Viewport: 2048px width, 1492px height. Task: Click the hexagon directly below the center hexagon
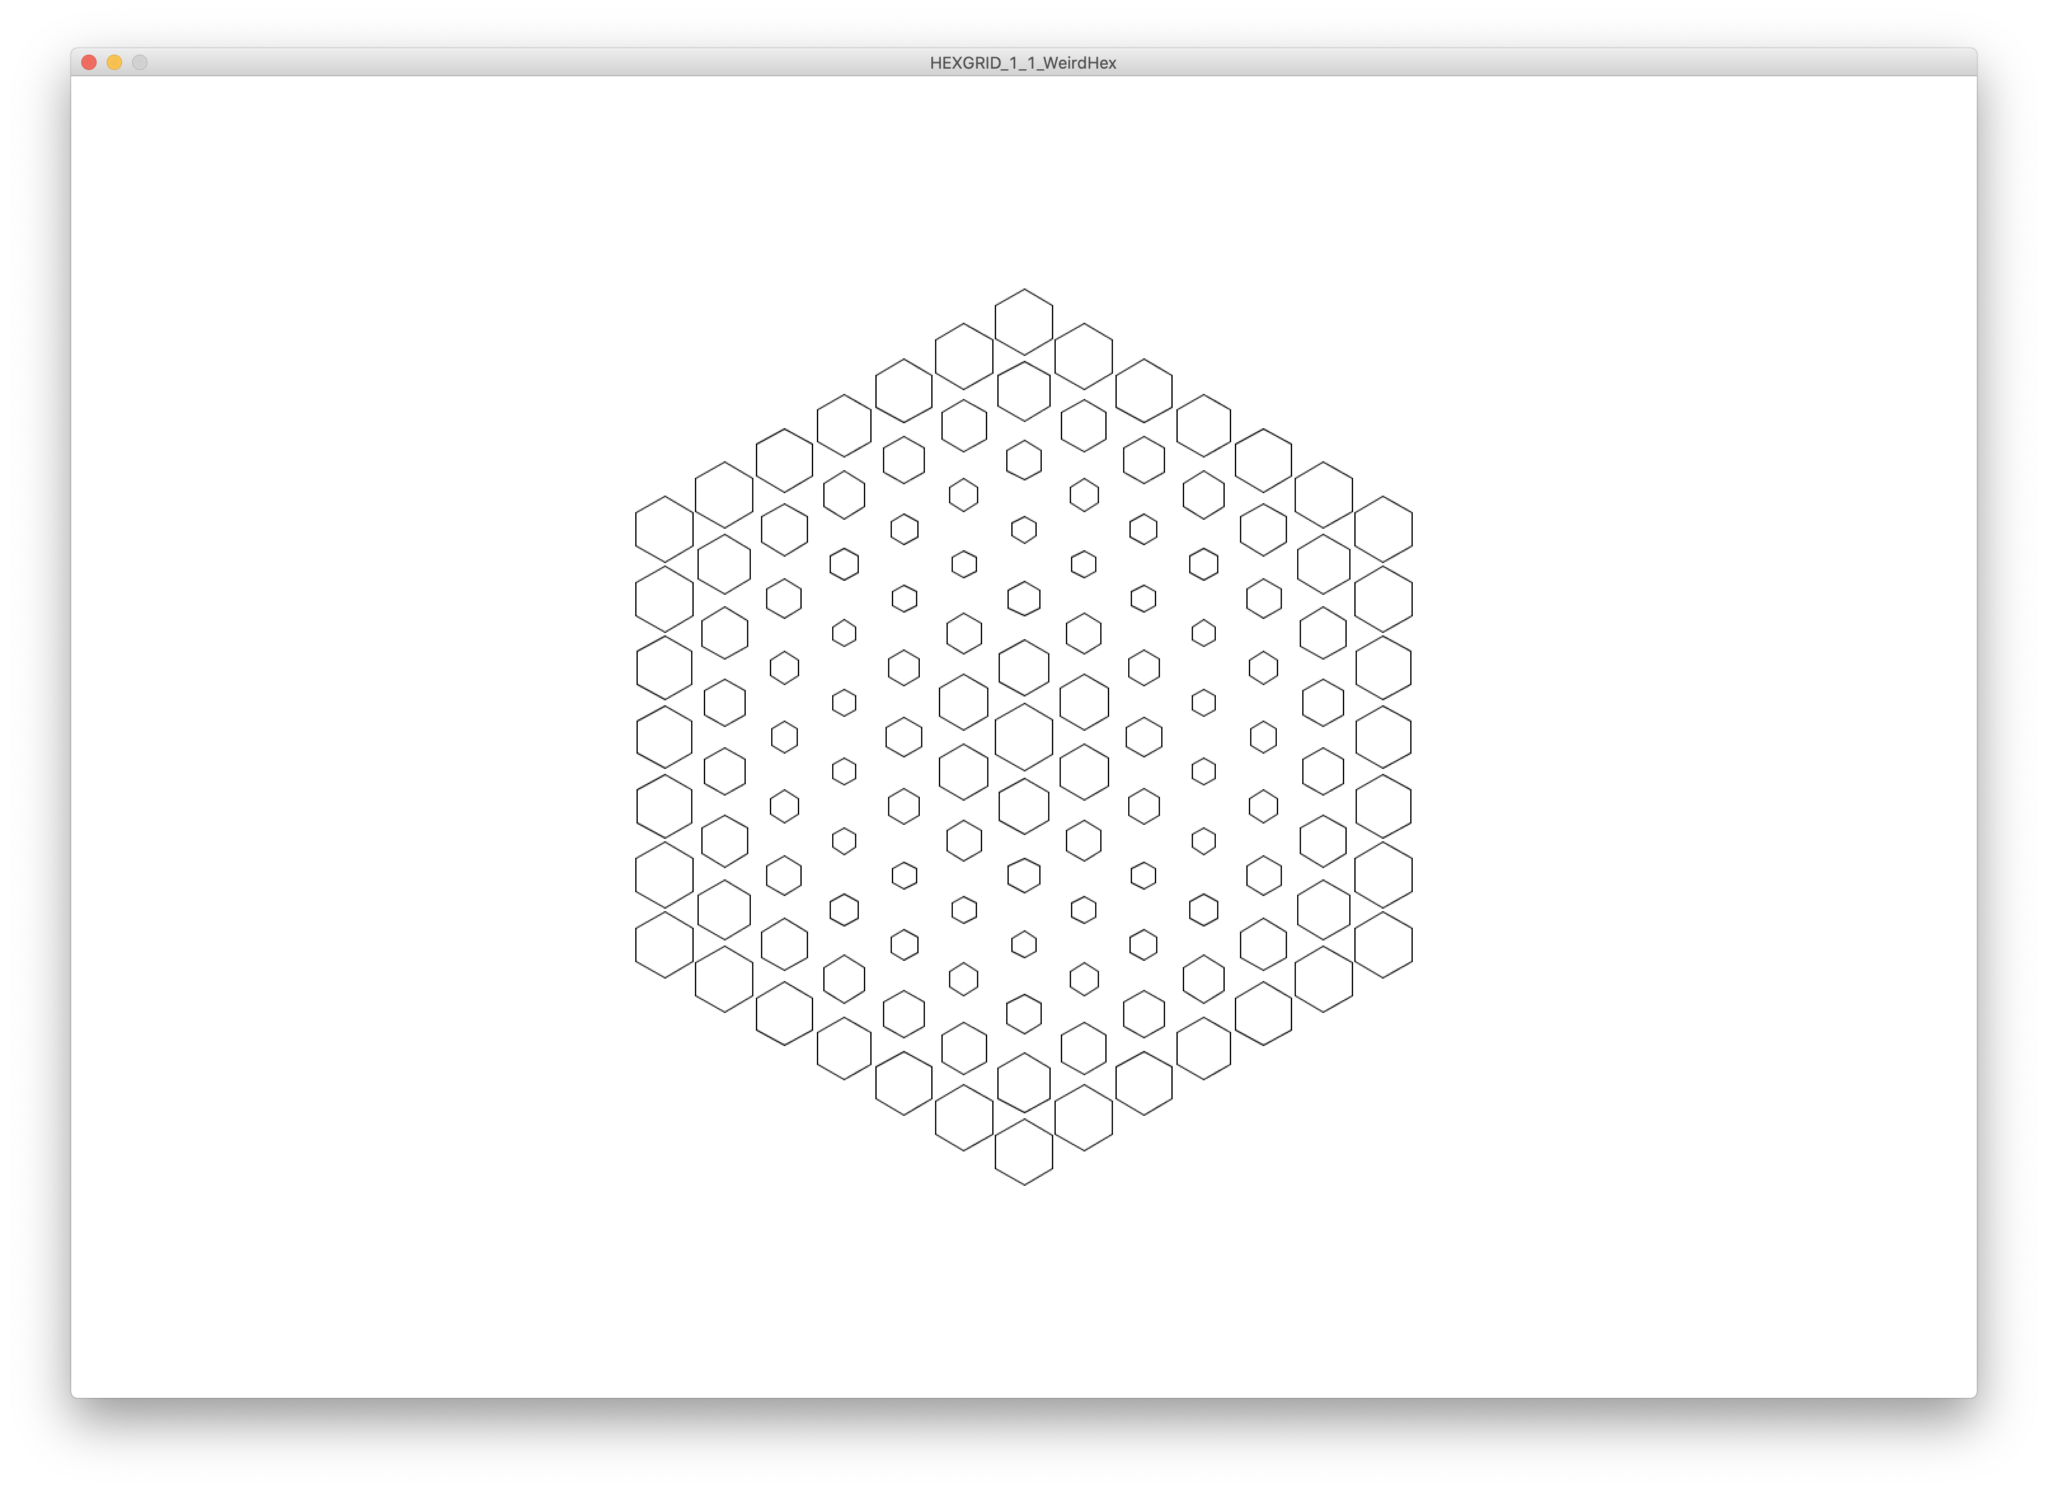pos(1023,806)
